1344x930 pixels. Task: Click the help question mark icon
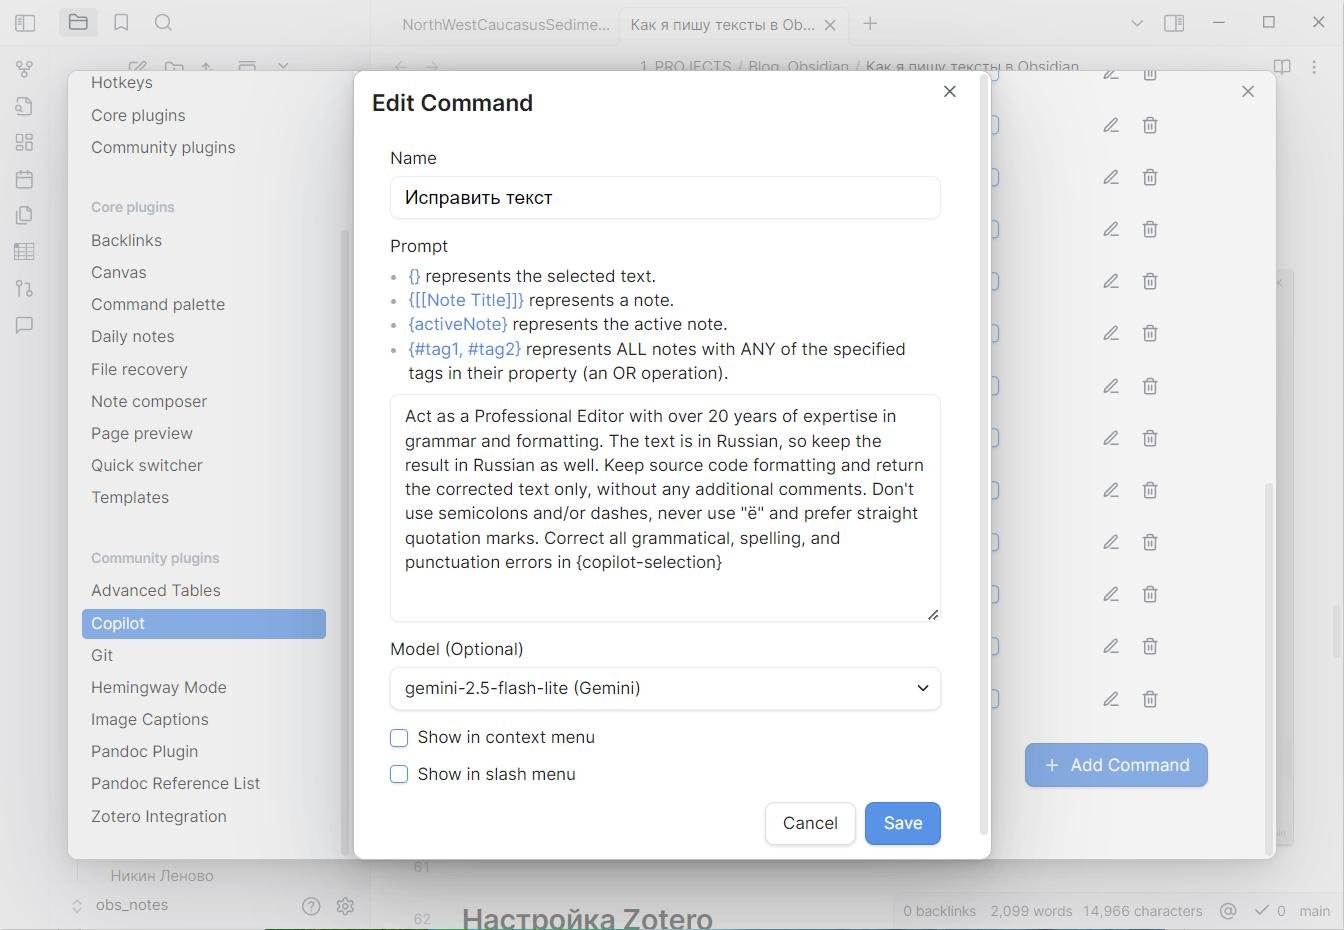(311, 906)
